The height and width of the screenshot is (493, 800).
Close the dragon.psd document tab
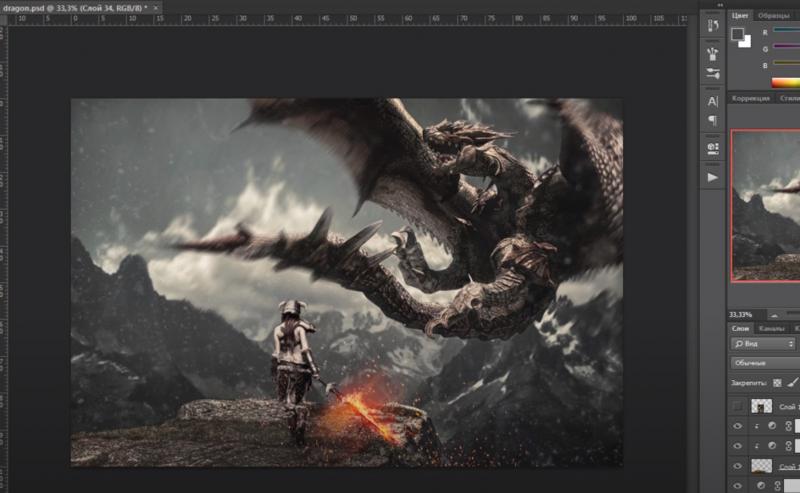(156, 8)
